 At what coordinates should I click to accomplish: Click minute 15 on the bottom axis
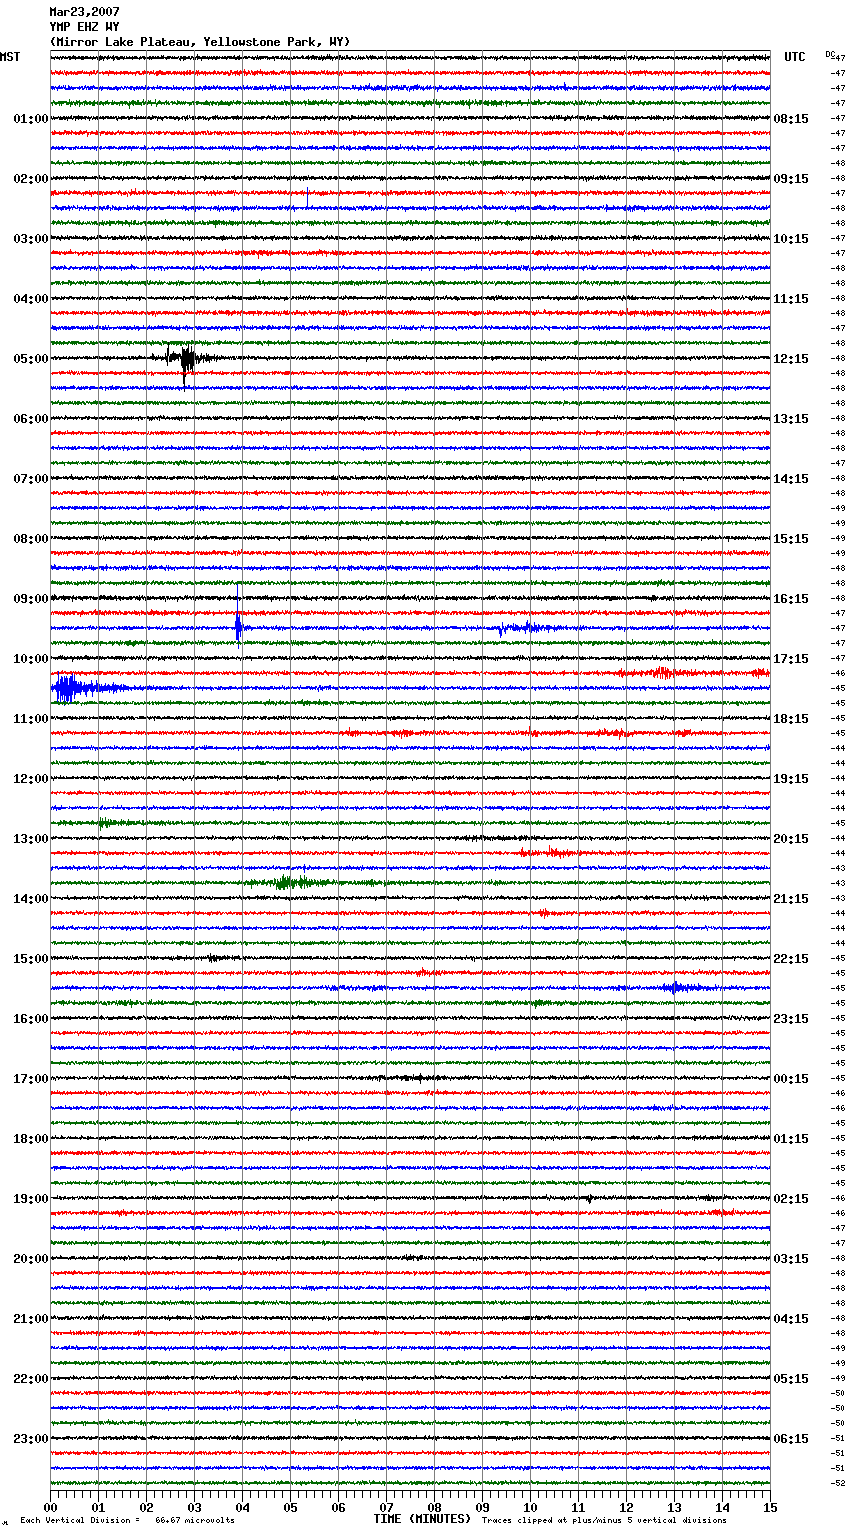[x=770, y=1507]
